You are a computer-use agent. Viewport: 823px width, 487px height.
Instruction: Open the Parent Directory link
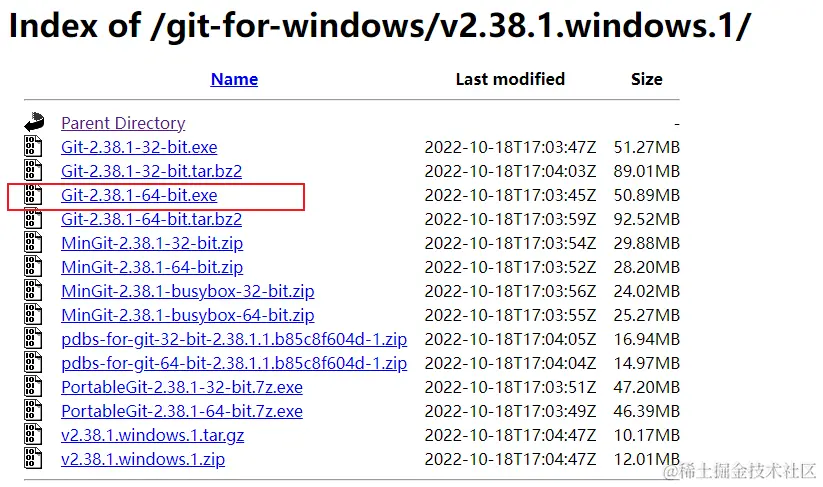coord(123,123)
